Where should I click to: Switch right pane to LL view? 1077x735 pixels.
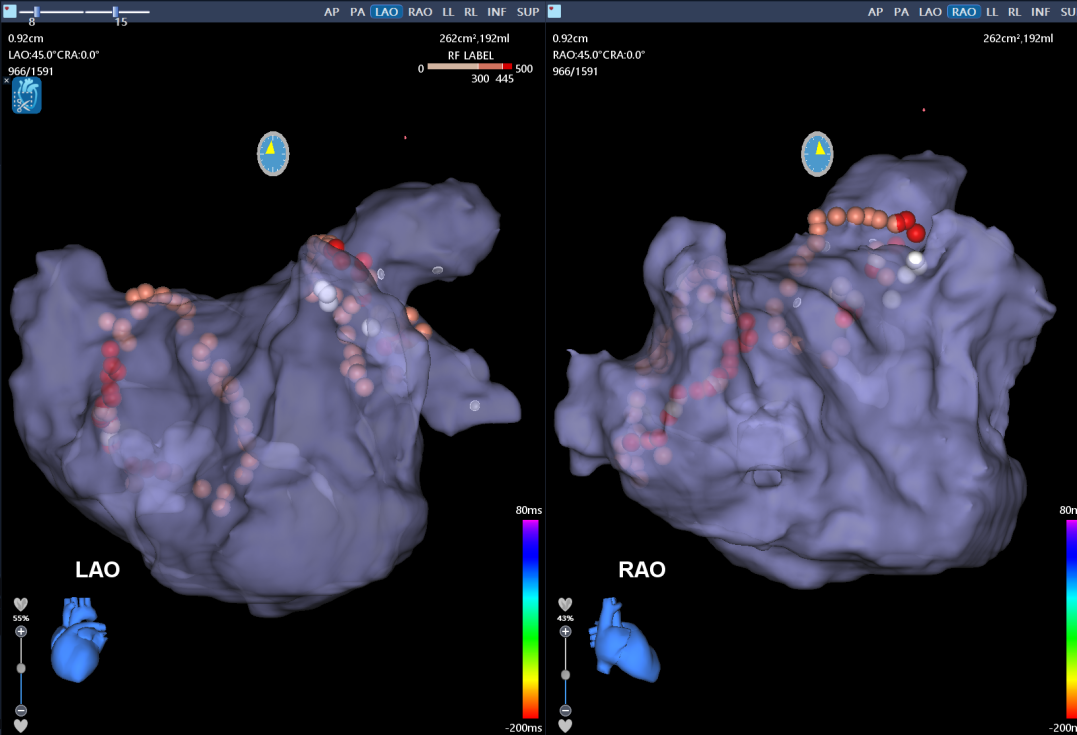click(x=992, y=12)
